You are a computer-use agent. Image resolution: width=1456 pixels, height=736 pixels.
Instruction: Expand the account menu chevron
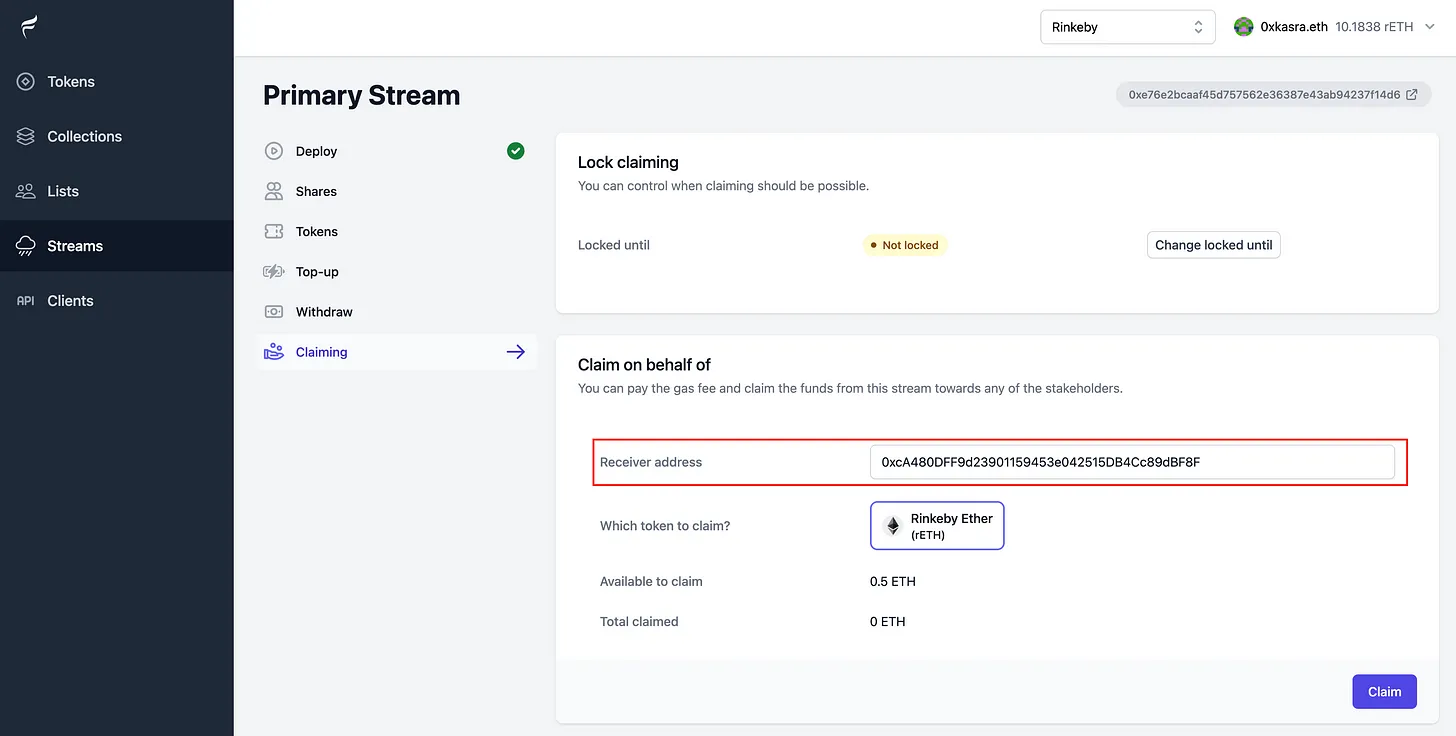click(x=1428, y=27)
